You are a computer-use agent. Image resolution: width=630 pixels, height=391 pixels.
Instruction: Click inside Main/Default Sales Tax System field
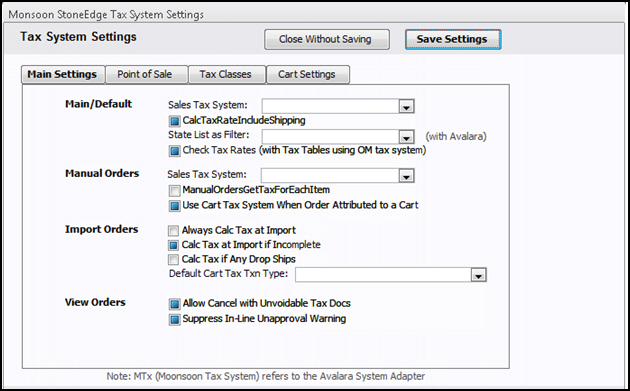[x=331, y=107]
